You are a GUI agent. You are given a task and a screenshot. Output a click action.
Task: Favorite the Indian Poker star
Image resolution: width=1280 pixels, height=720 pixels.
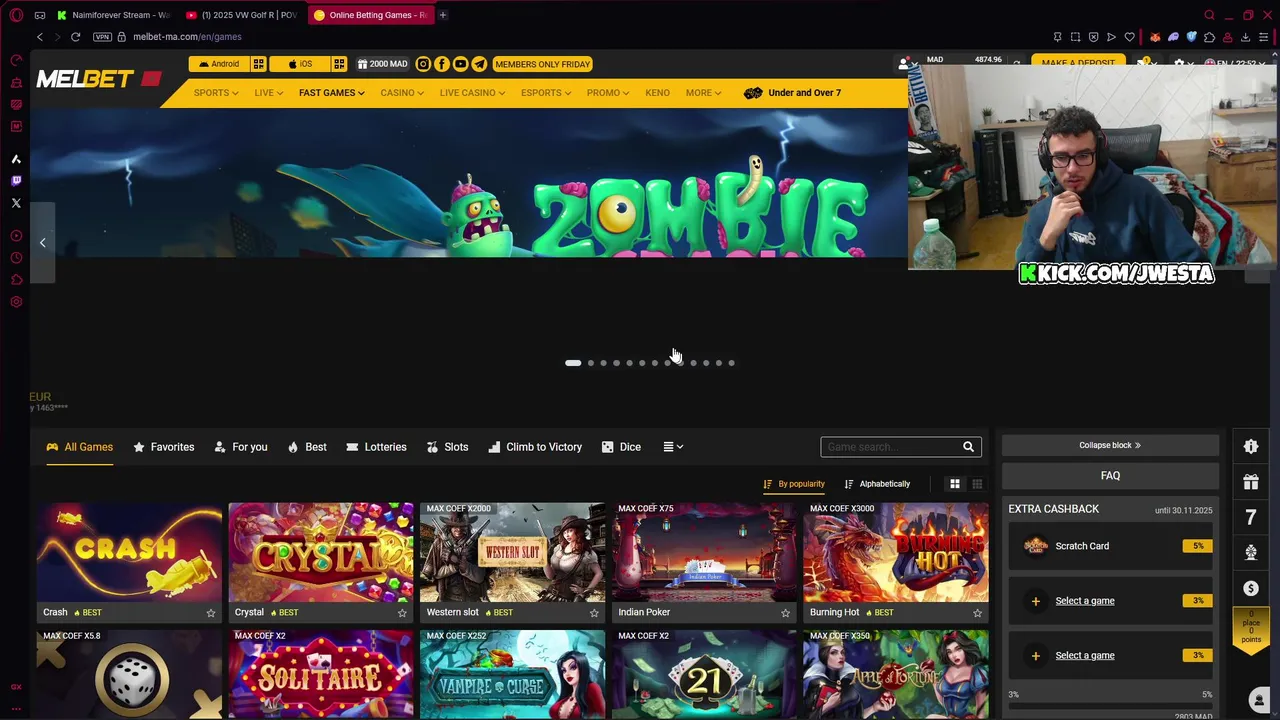coord(785,612)
